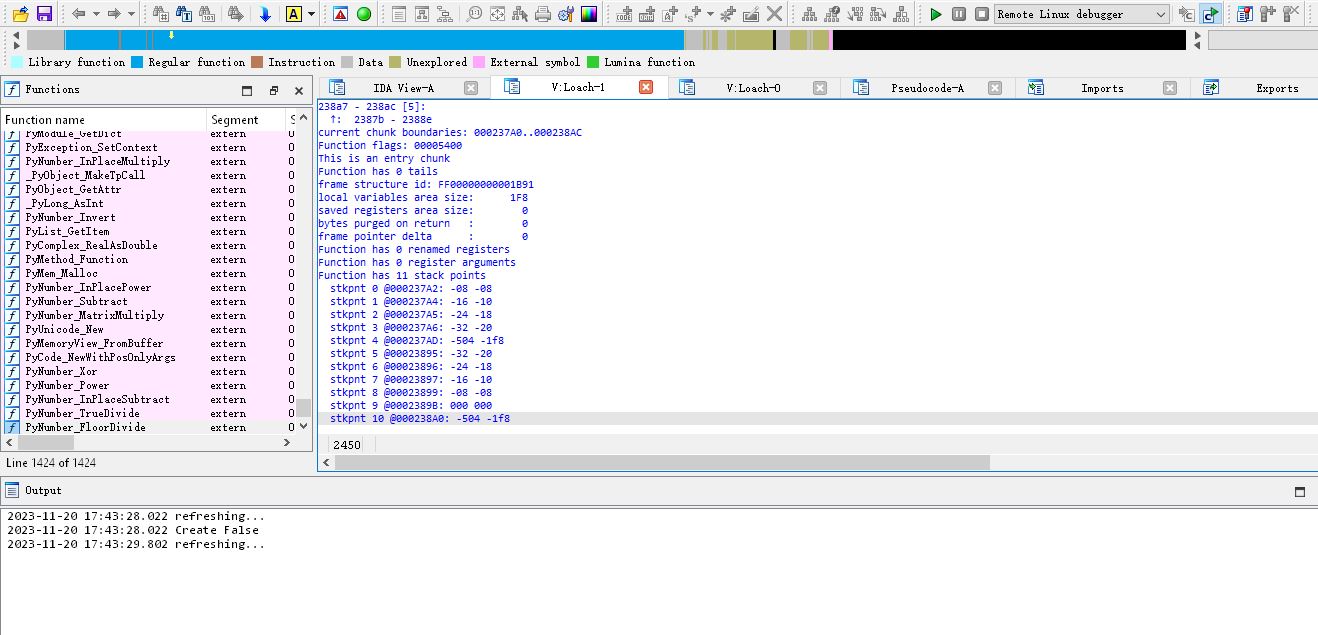Viewport: 1318px width, 635px height.
Task: Sort by Function name column header
Action: coord(104,120)
